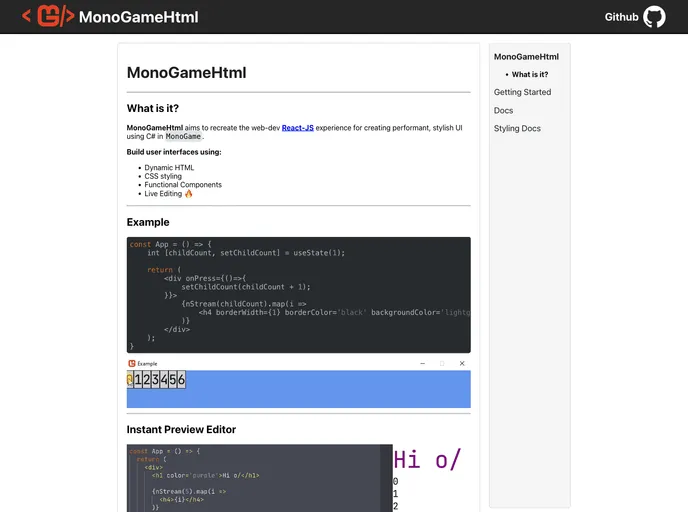This screenshot has height=512, width=688.
Task: Close the Example window screenshot X button
Action: pyautogui.click(x=462, y=363)
